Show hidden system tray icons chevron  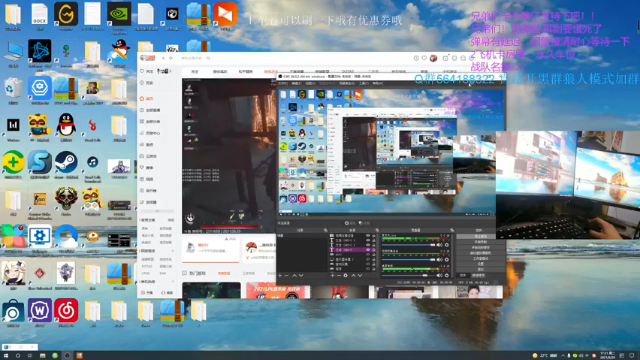pos(563,356)
